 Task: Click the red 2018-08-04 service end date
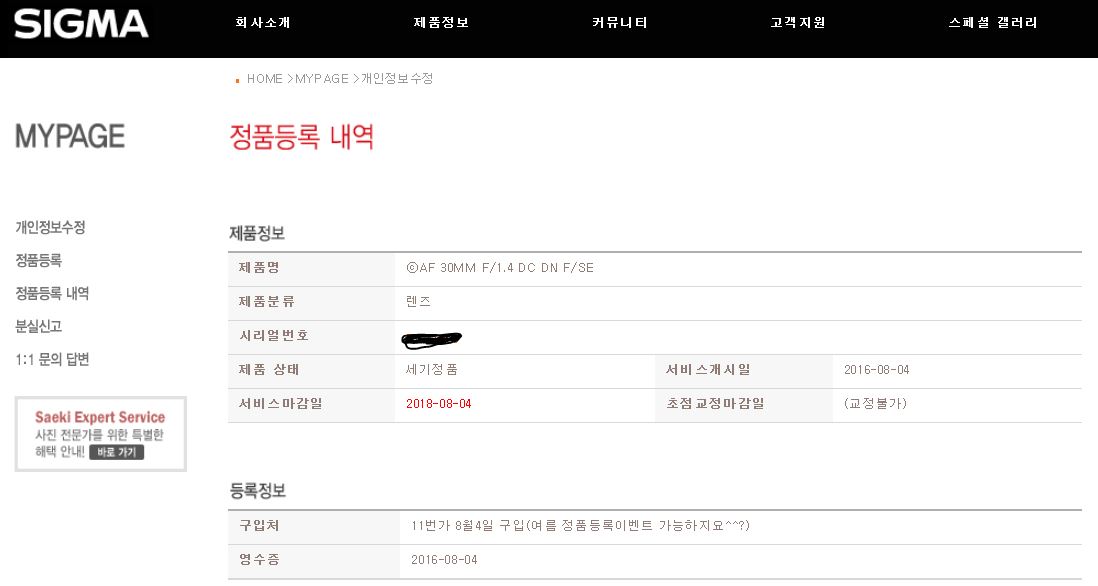(438, 404)
